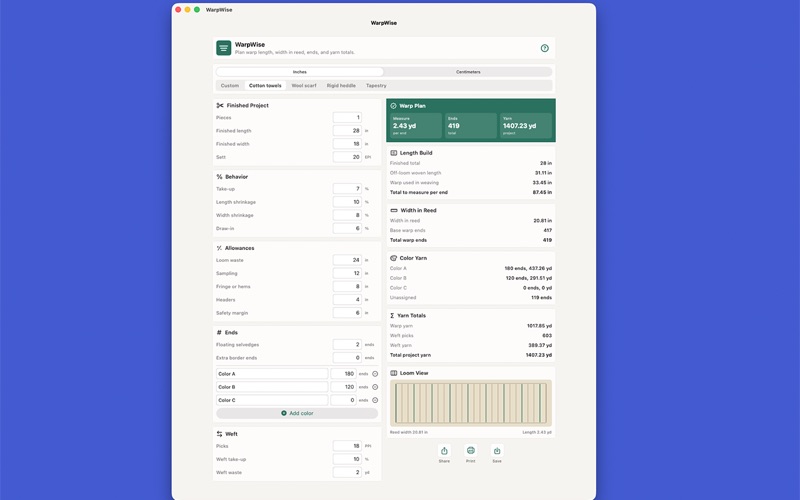
Task: Remove Color A row
Action: coord(375,374)
